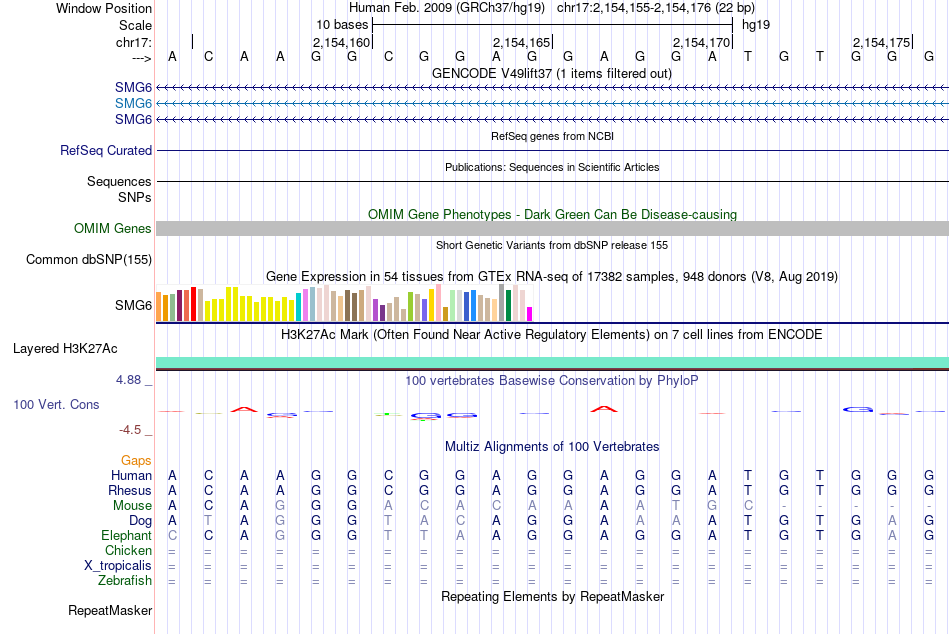This screenshot has width=950, height=634.
Task: Open the GTEx Gene Expression in 54 tissues title
Action: (551, 277)
